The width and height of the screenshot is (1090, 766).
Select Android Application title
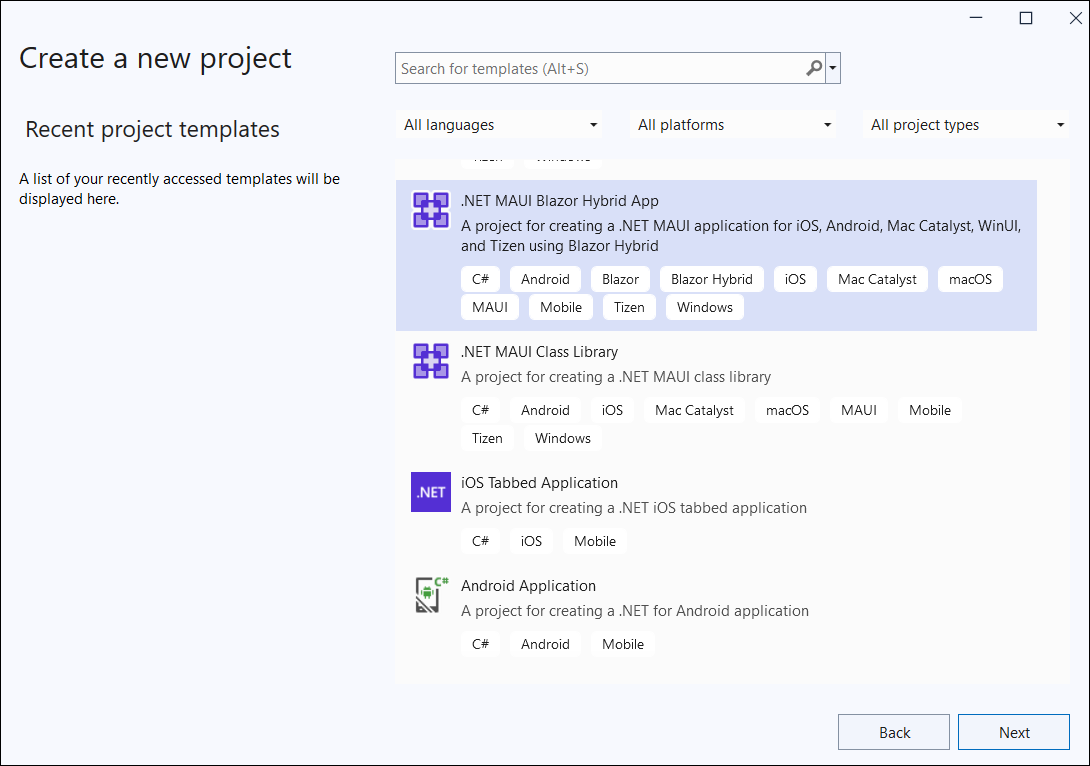pos(528,586)
